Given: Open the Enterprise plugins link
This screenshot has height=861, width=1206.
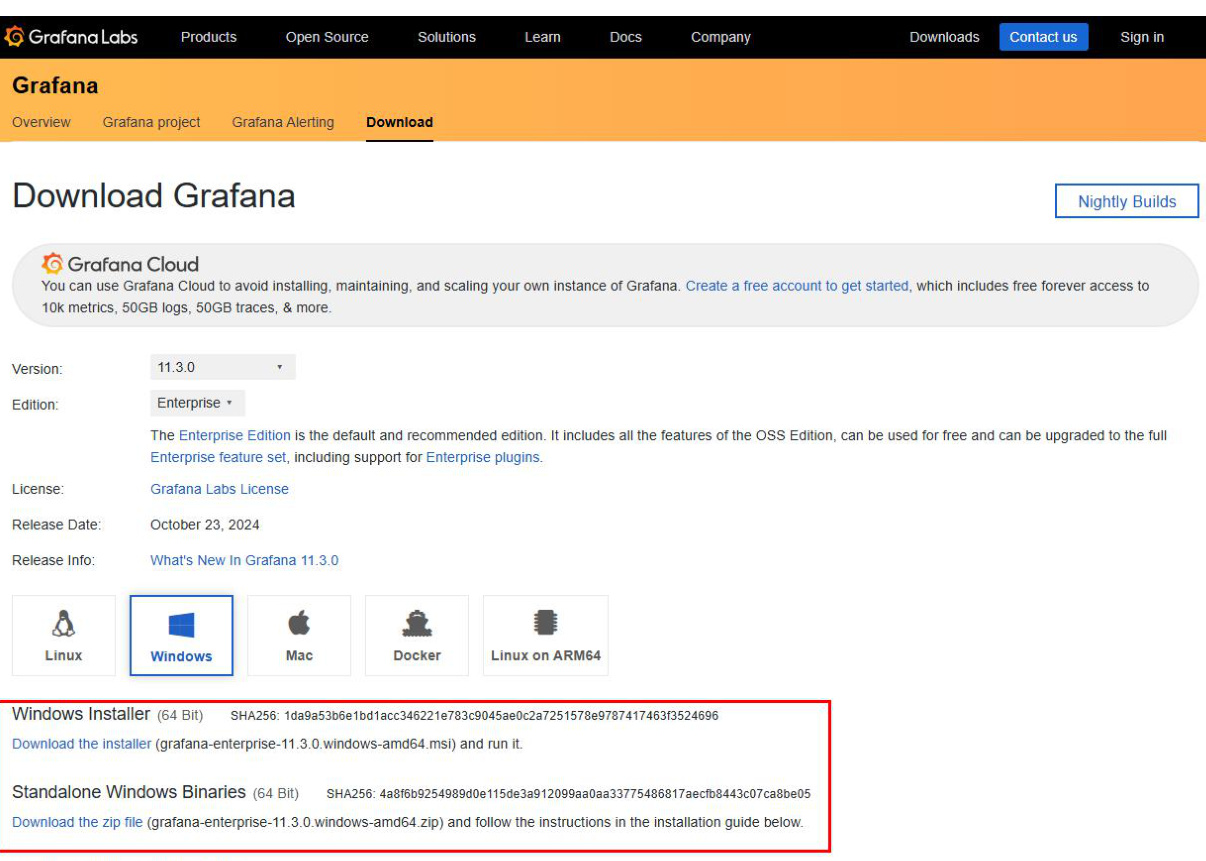Looking at the screenshot, I should pos(483,457).
